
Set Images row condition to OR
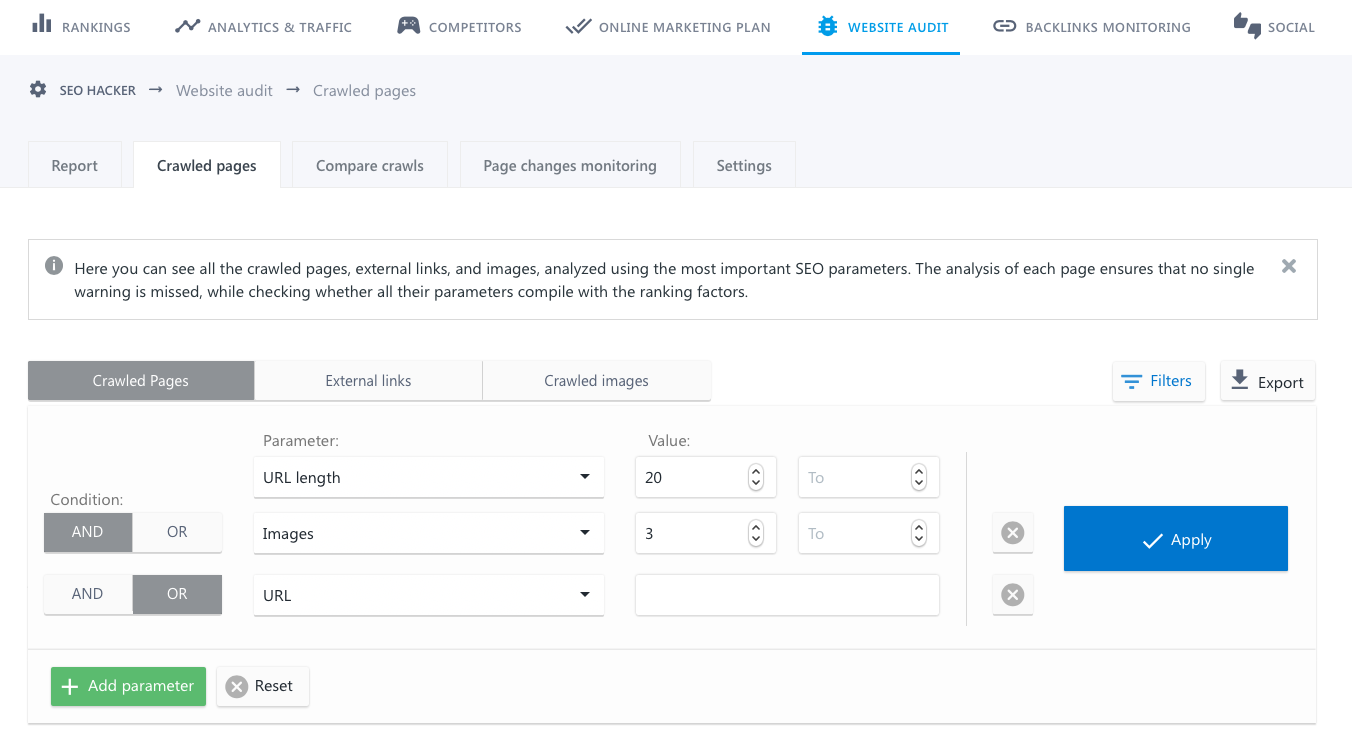click(x=177, y=532)
